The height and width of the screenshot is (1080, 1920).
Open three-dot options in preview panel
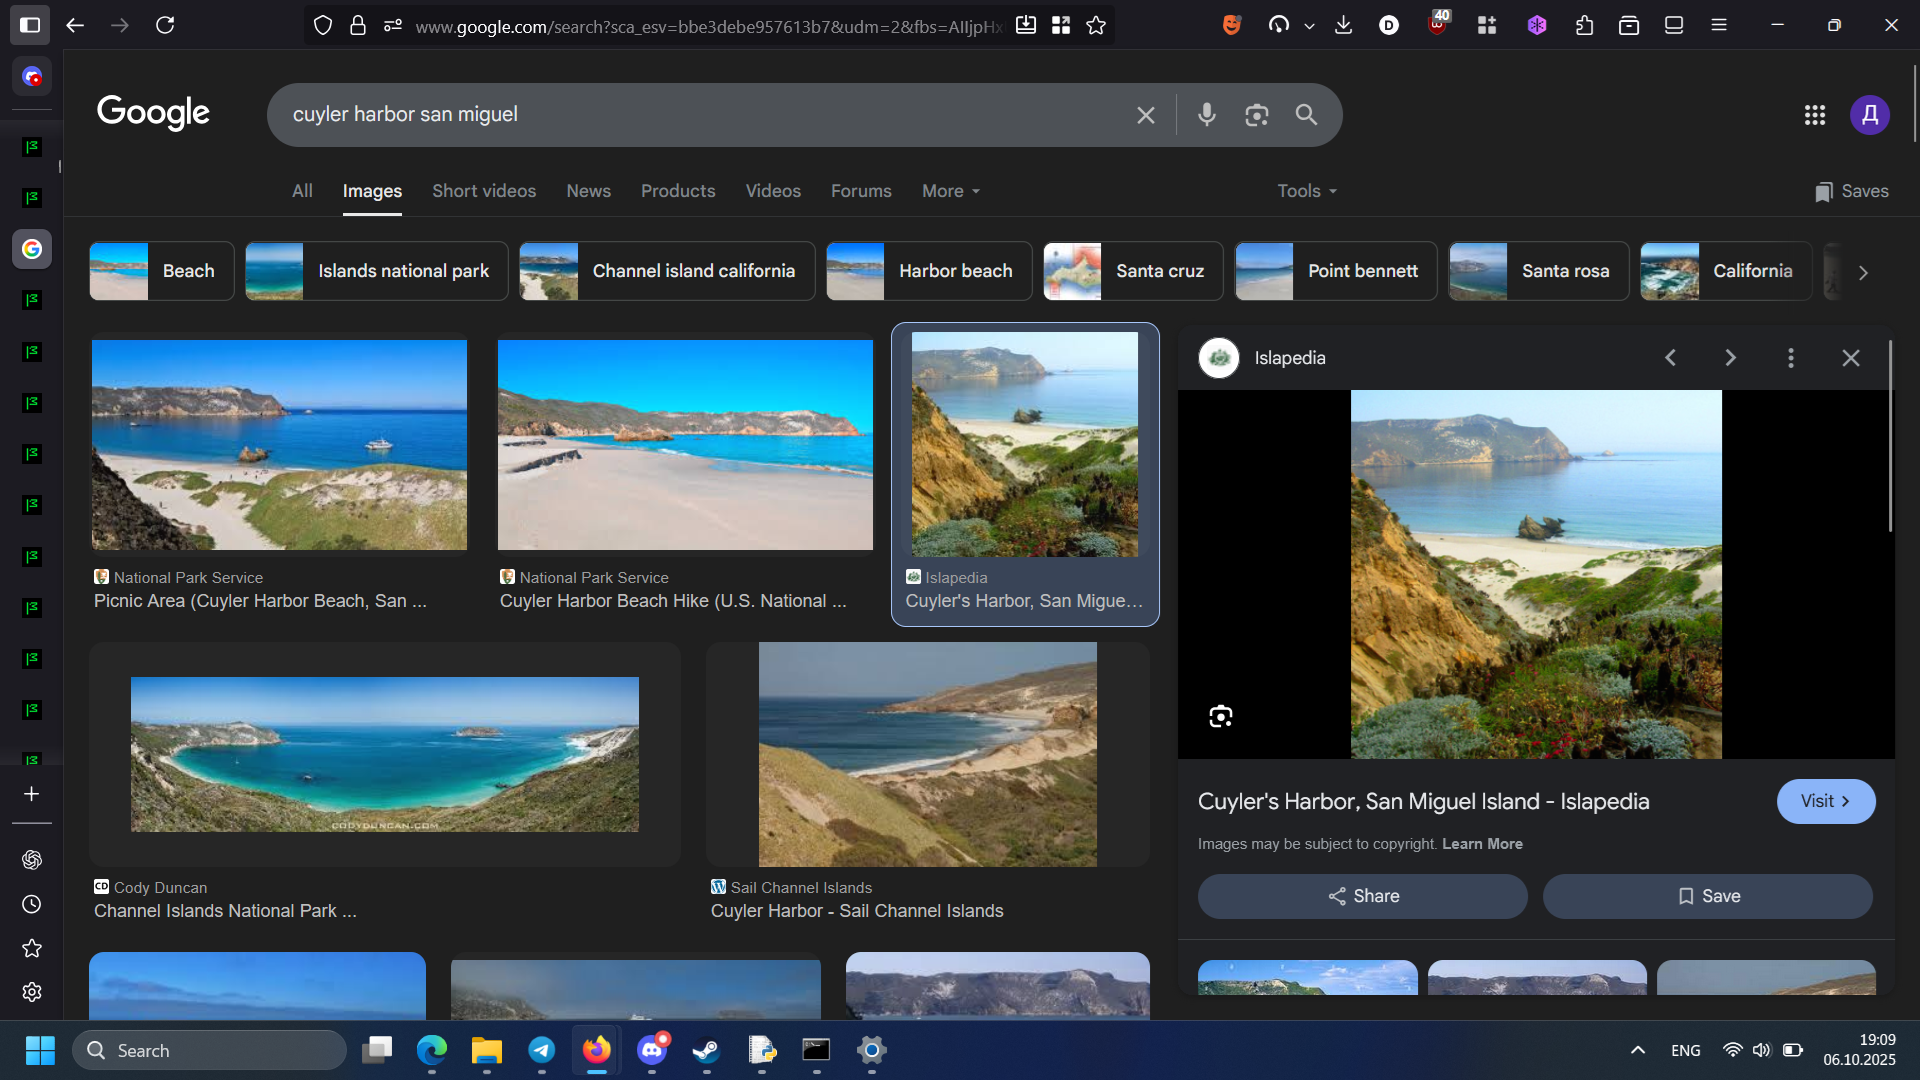point(1791,358)
